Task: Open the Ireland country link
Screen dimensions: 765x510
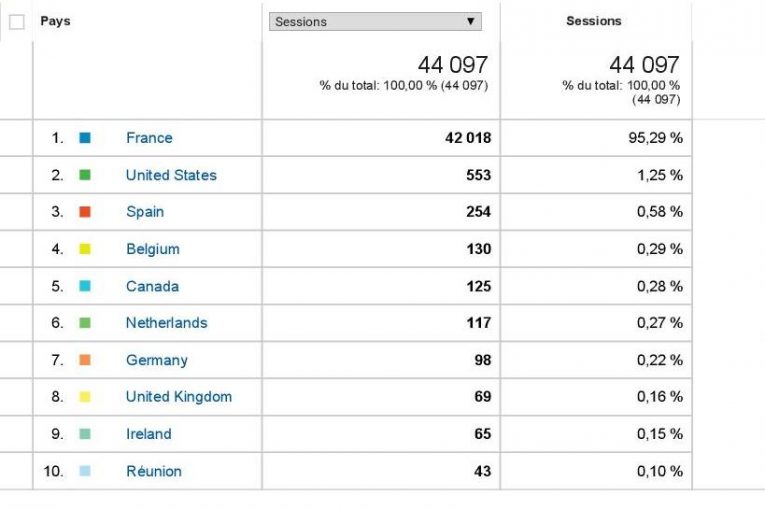Action: 148,434
